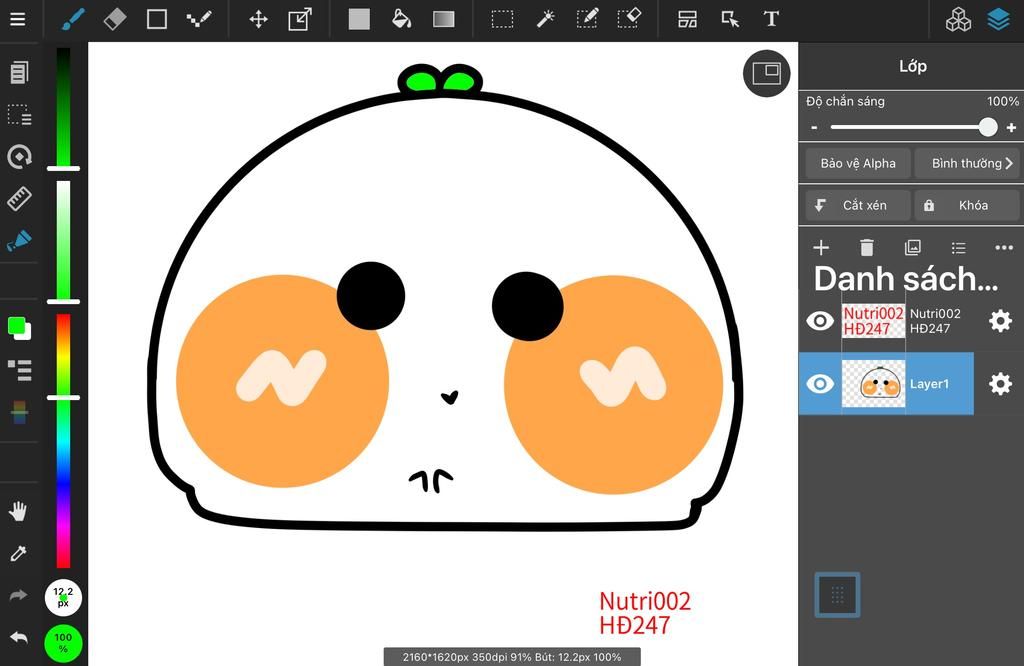The image size is (1024, 666).
Task: Open settings gear for Nutri002 HĐ247 layer
Action: click(x=1000, y=321)
